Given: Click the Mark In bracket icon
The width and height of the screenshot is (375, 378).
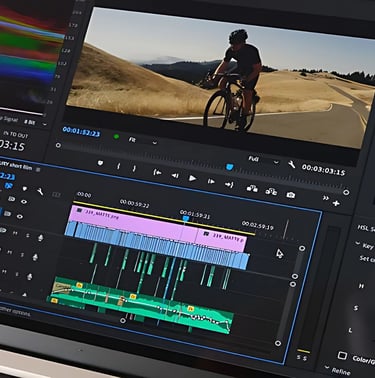Looking at the screenshot, I should click(118, 166).
